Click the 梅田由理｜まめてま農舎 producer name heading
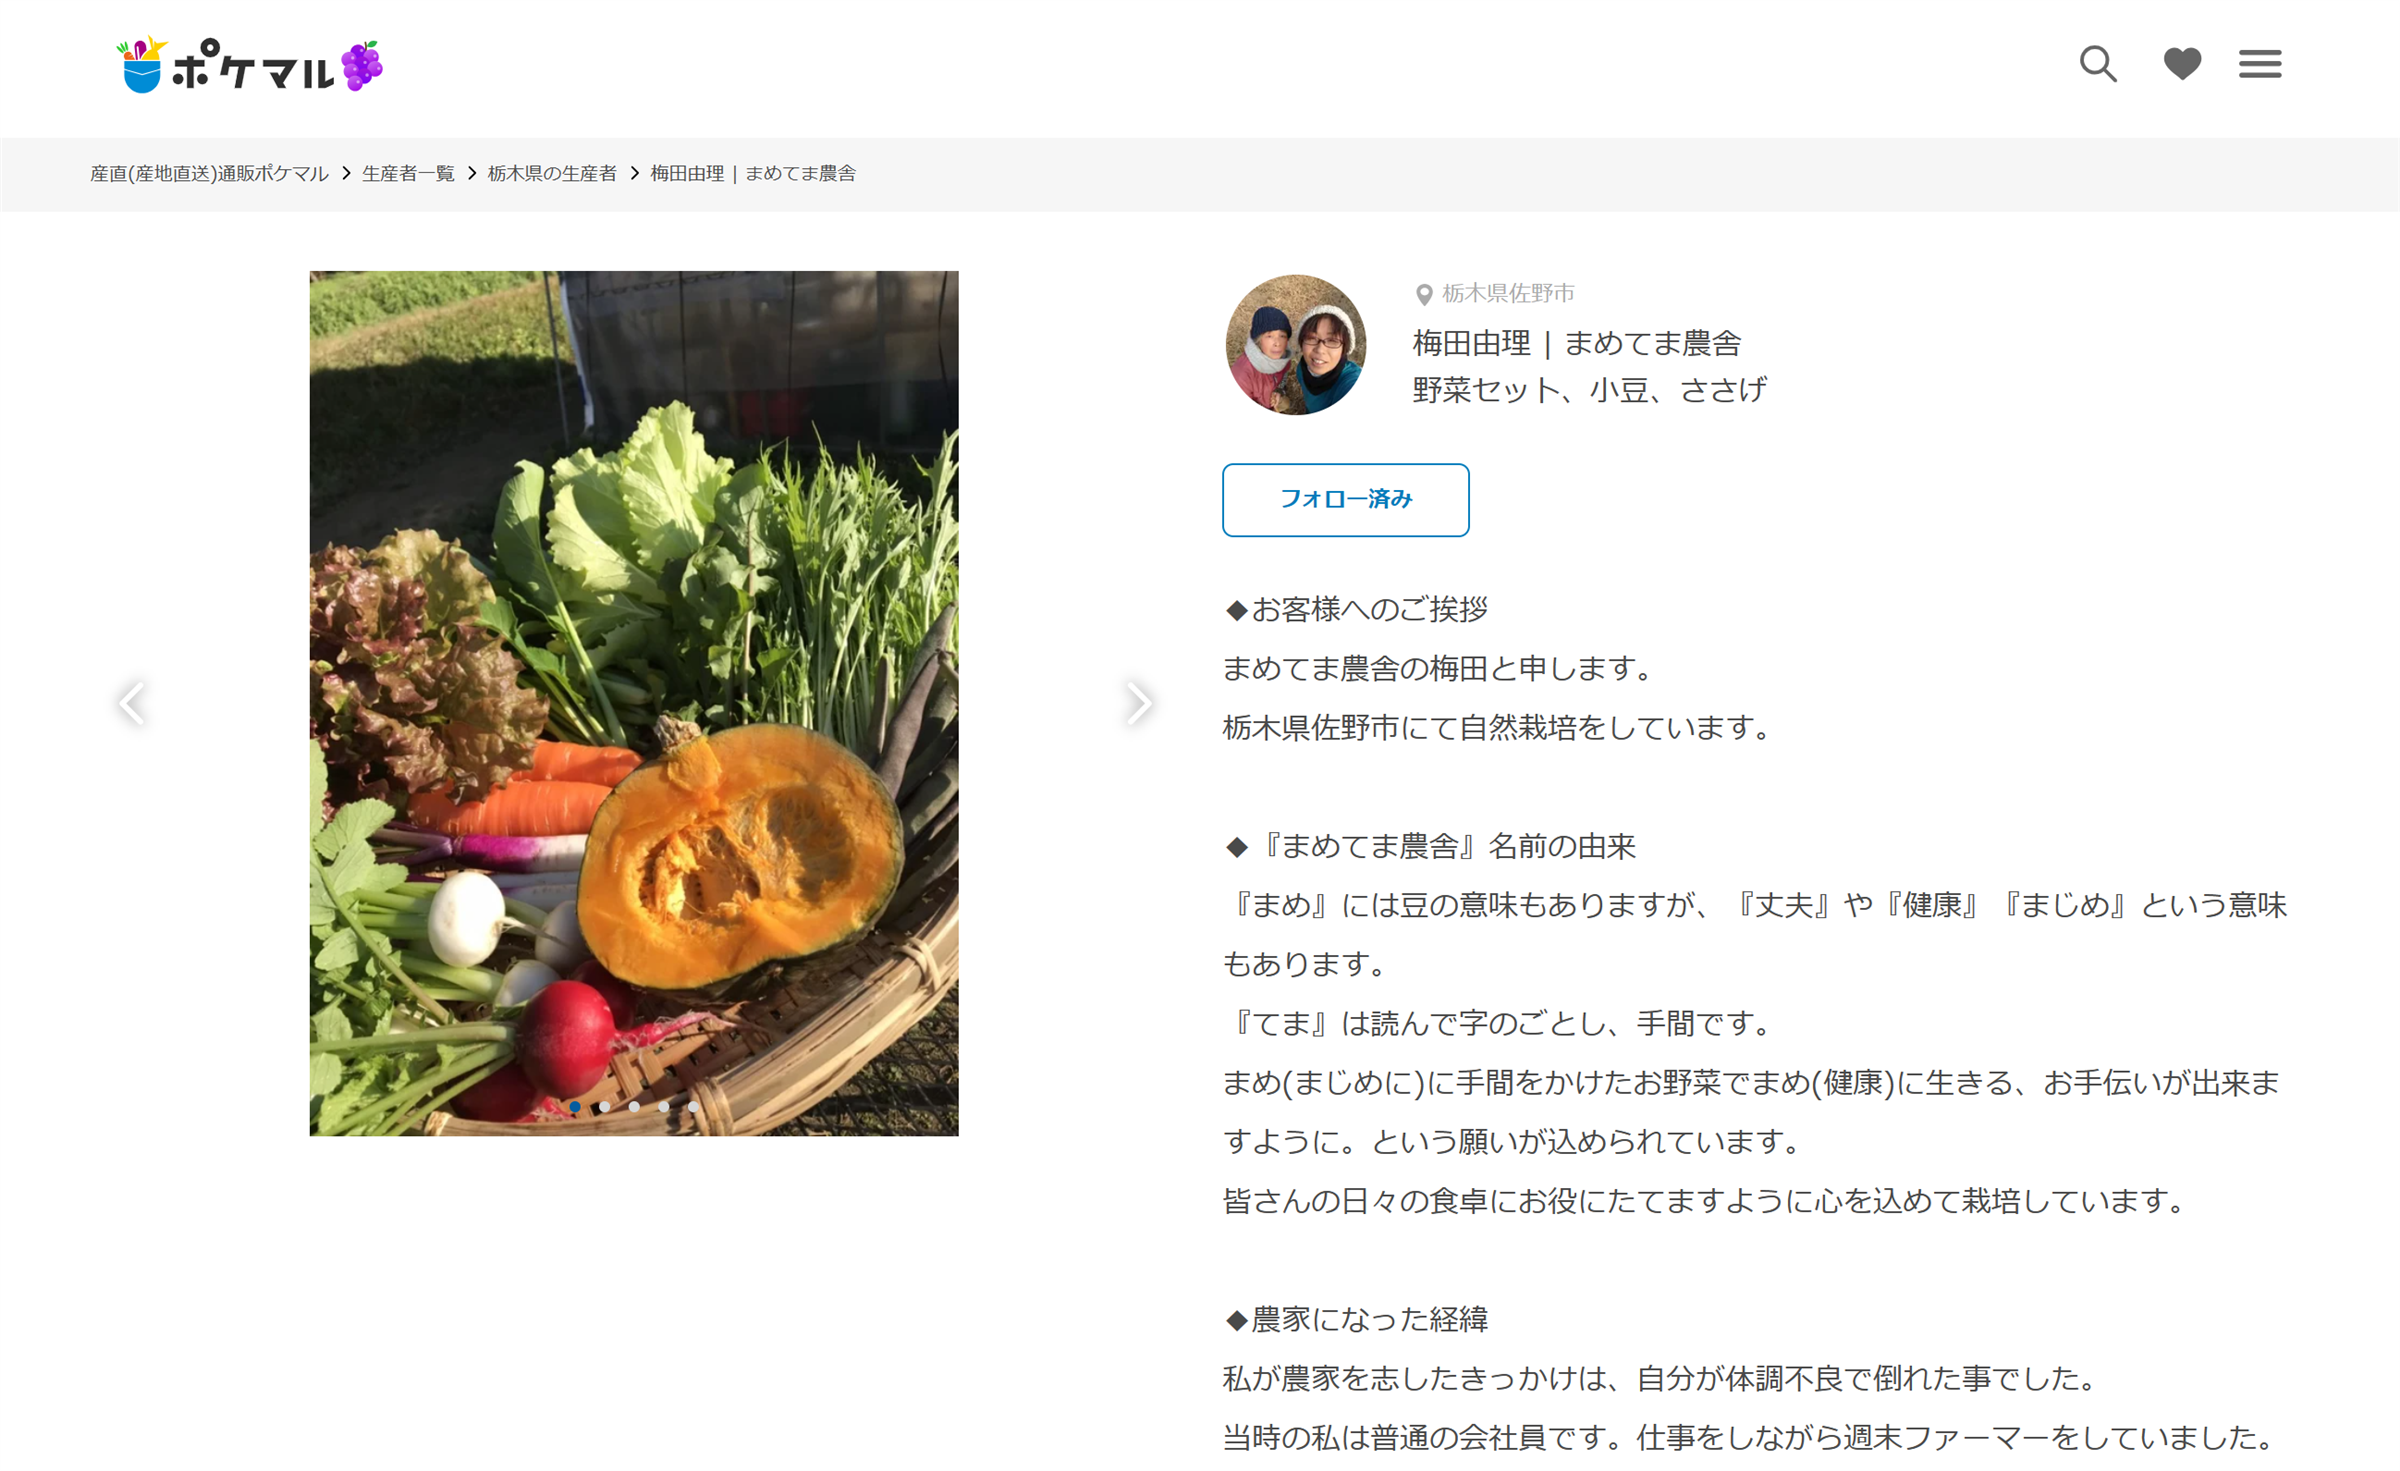 pyautogui.click(x=1577, y=343)
